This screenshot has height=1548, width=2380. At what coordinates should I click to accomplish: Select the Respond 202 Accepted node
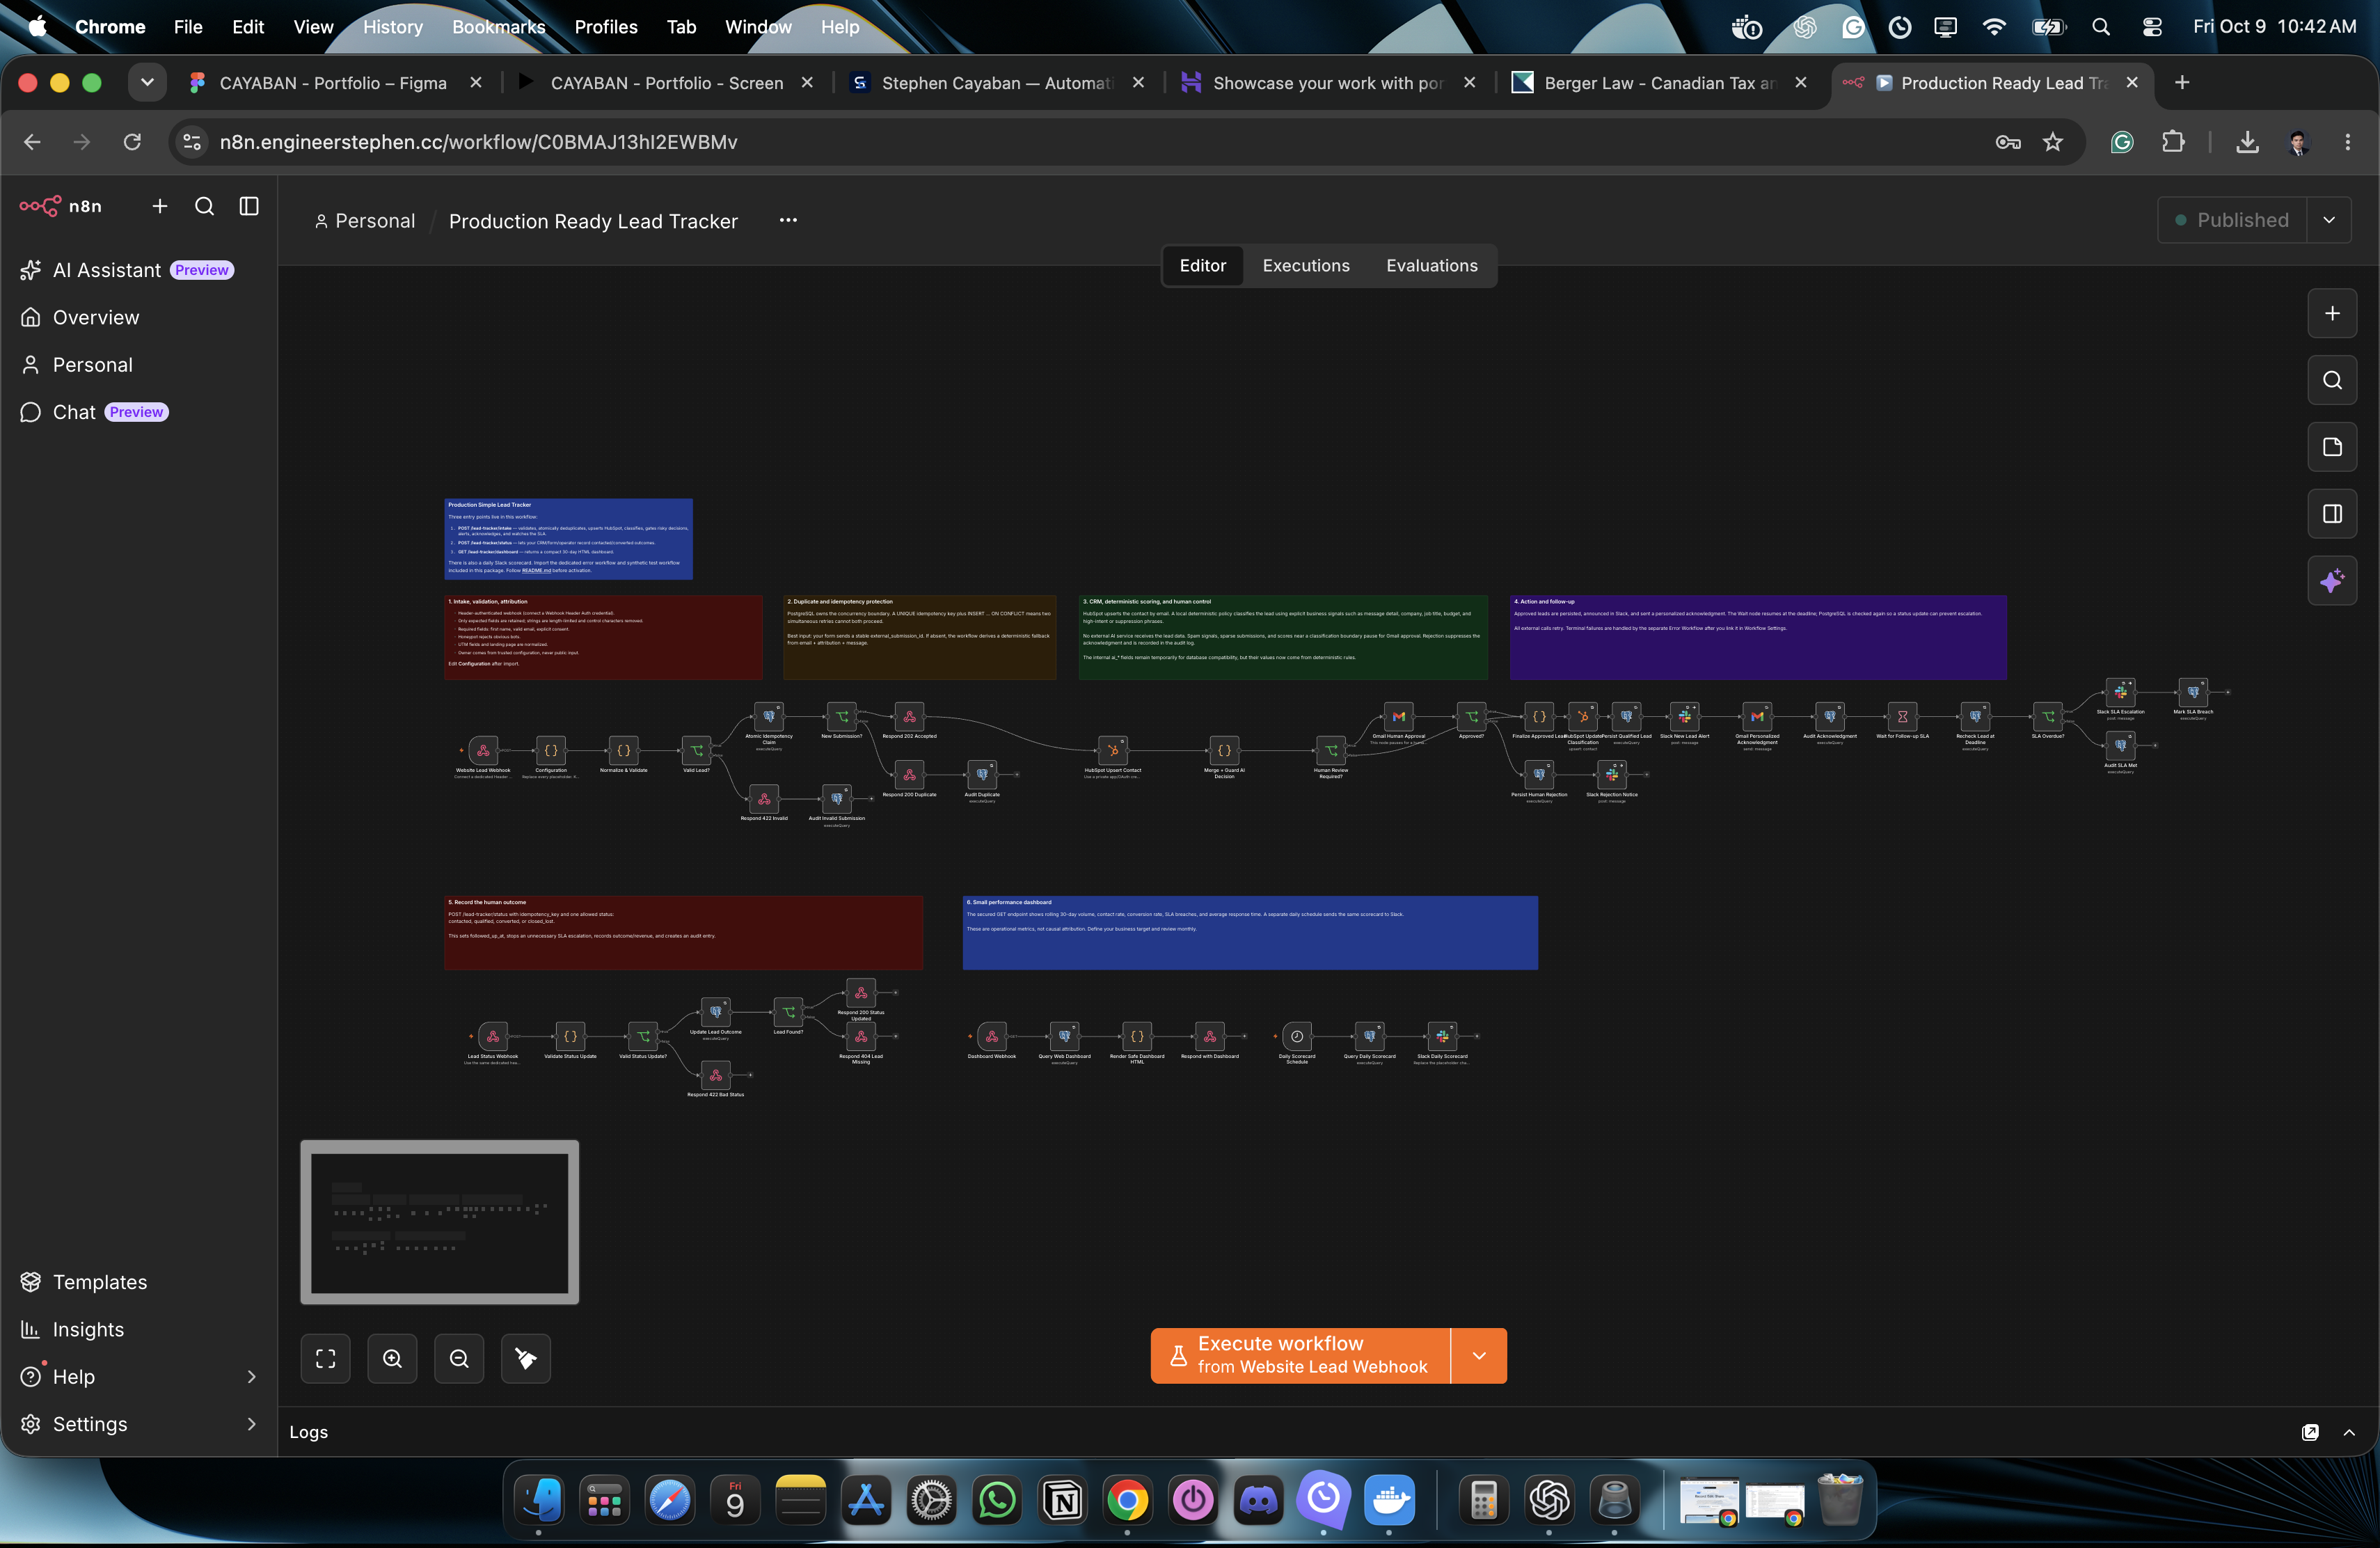(x=909, y=716)
